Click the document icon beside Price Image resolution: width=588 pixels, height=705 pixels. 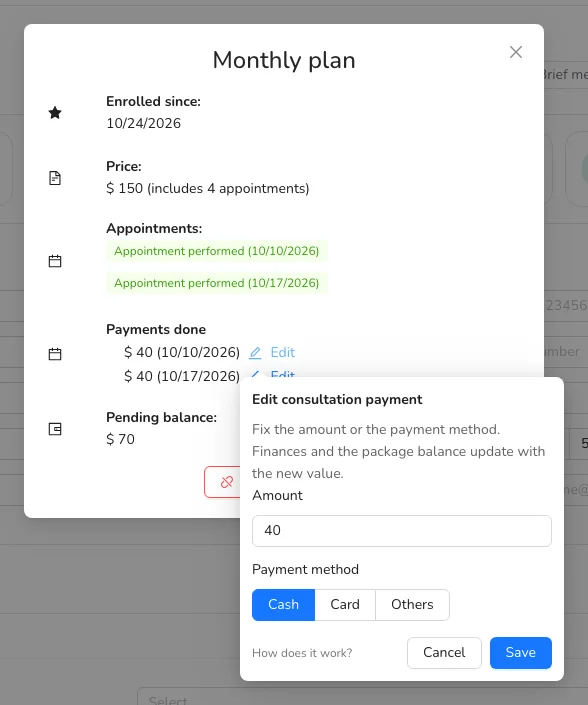pyautogui.click(x=55, y=178)
